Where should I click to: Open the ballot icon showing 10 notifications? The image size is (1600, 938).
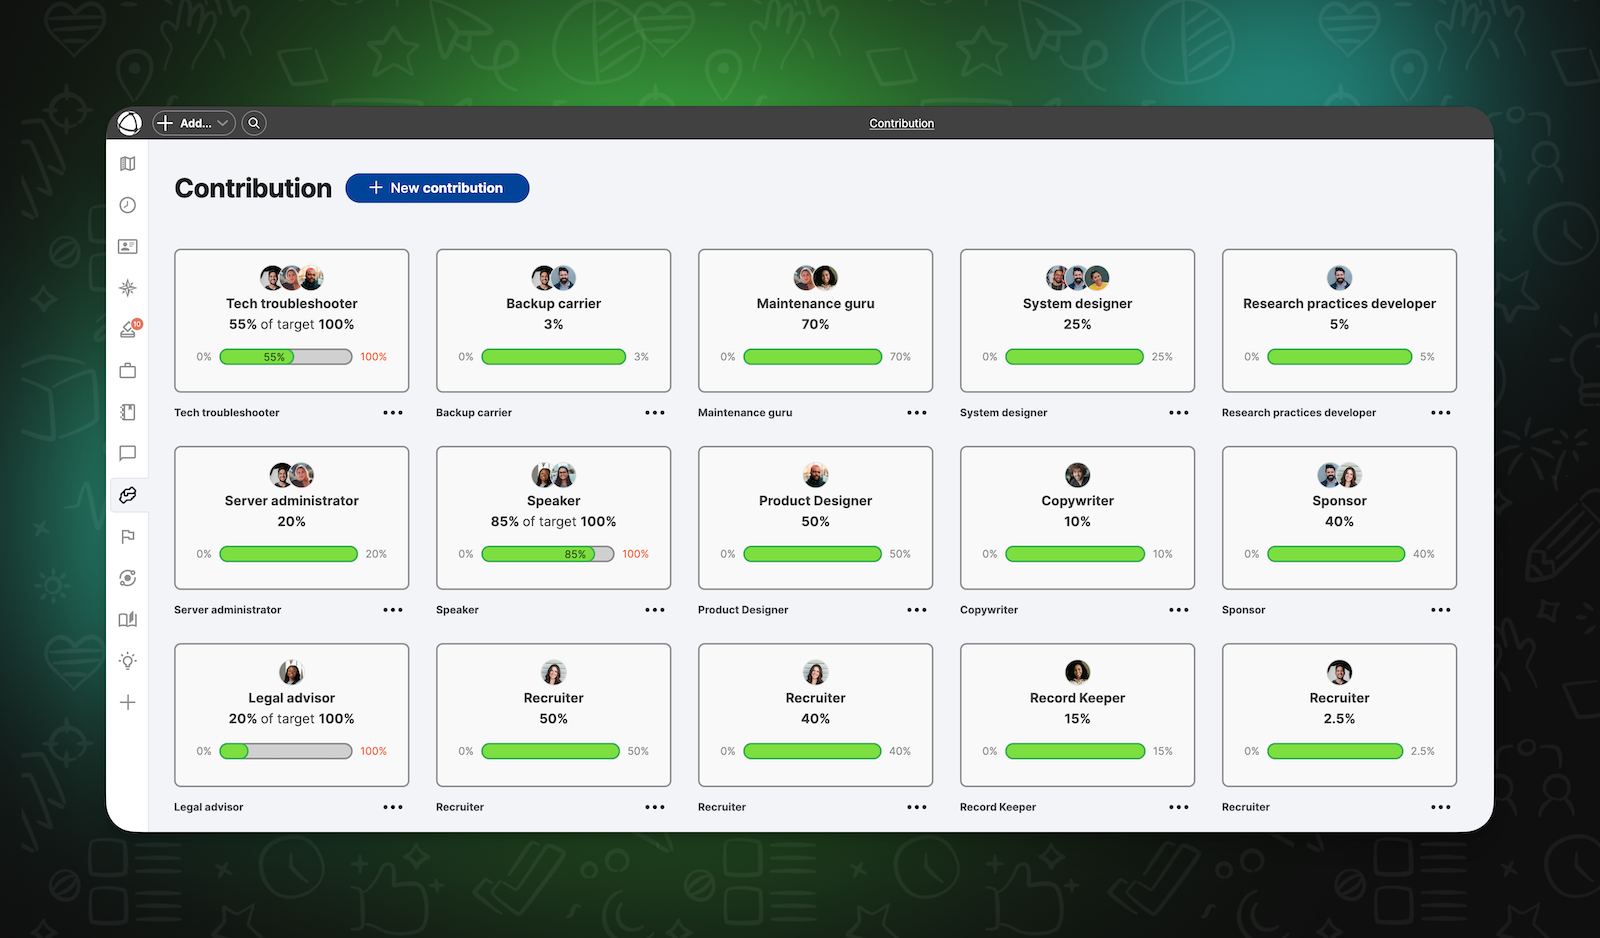pos(127,329)
